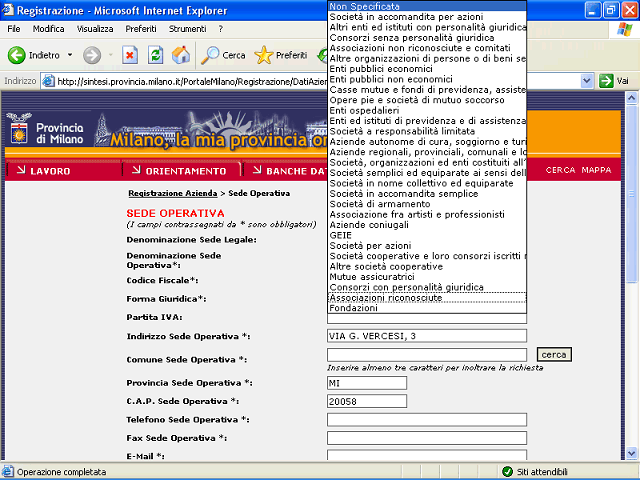Click the Telefono Sede Operativa input field
The image size is (640, 480).
coord(427,420)
